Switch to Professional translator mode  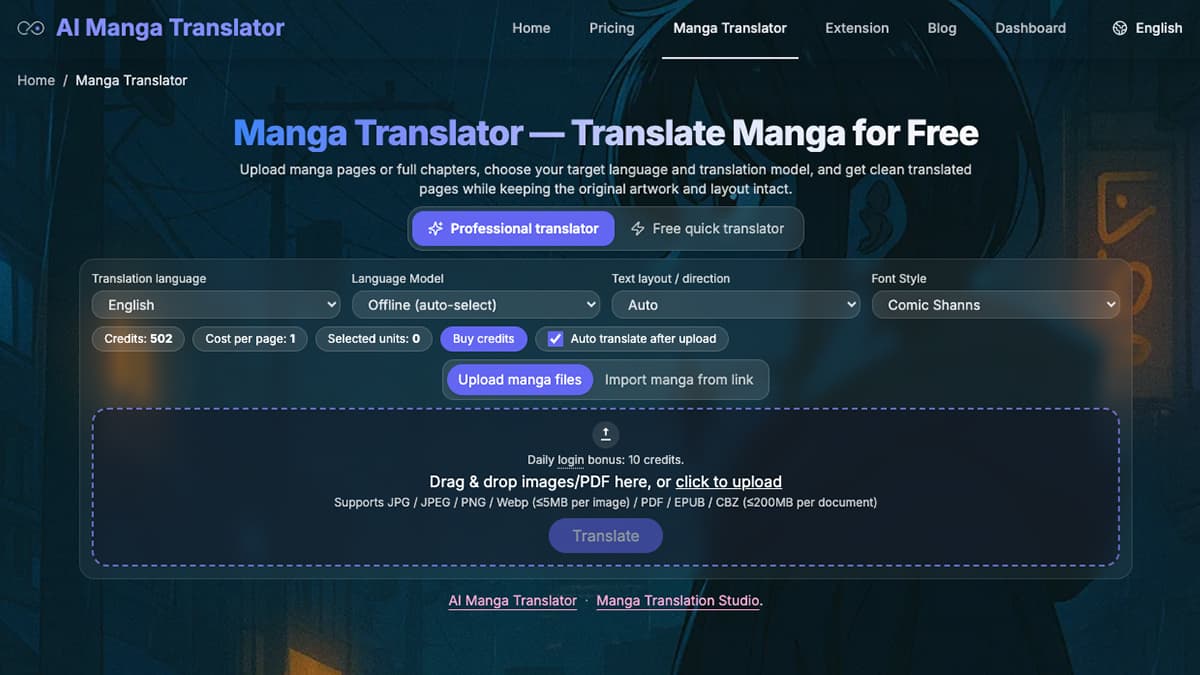[513, 228]
